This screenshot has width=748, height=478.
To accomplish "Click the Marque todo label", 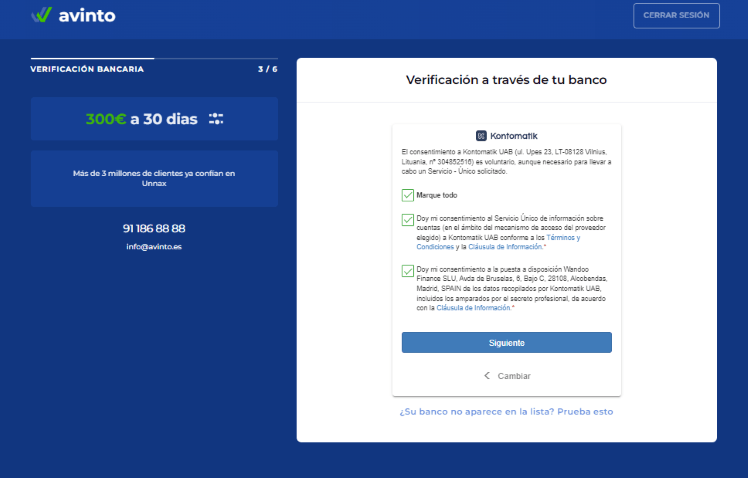I will tap(436, 195).
